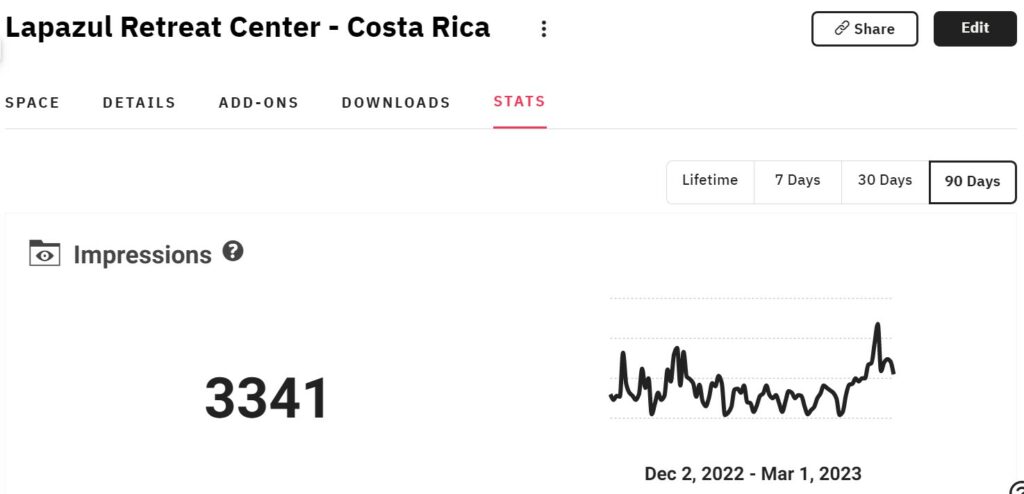Viewport: 1024px width, 494px height.
Task: Click the Impressions folder eye icon
Action: (x=44, y=254)
